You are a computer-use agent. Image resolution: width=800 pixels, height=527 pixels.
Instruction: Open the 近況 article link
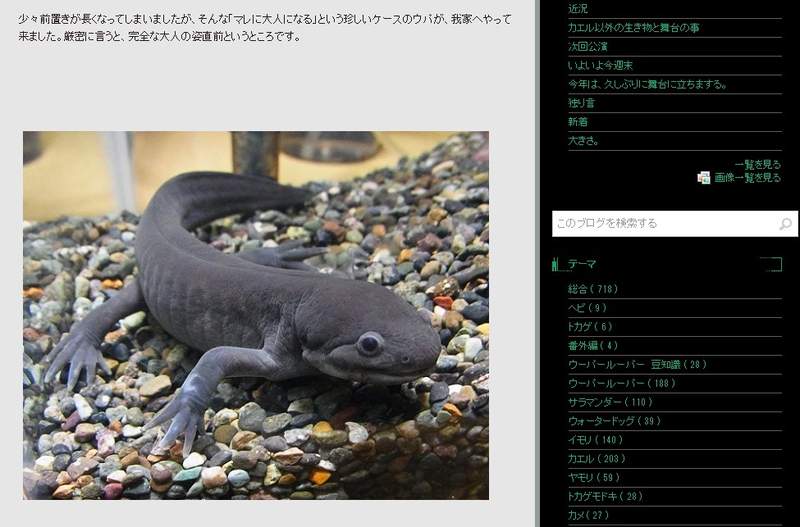click(x=578, y=9)
